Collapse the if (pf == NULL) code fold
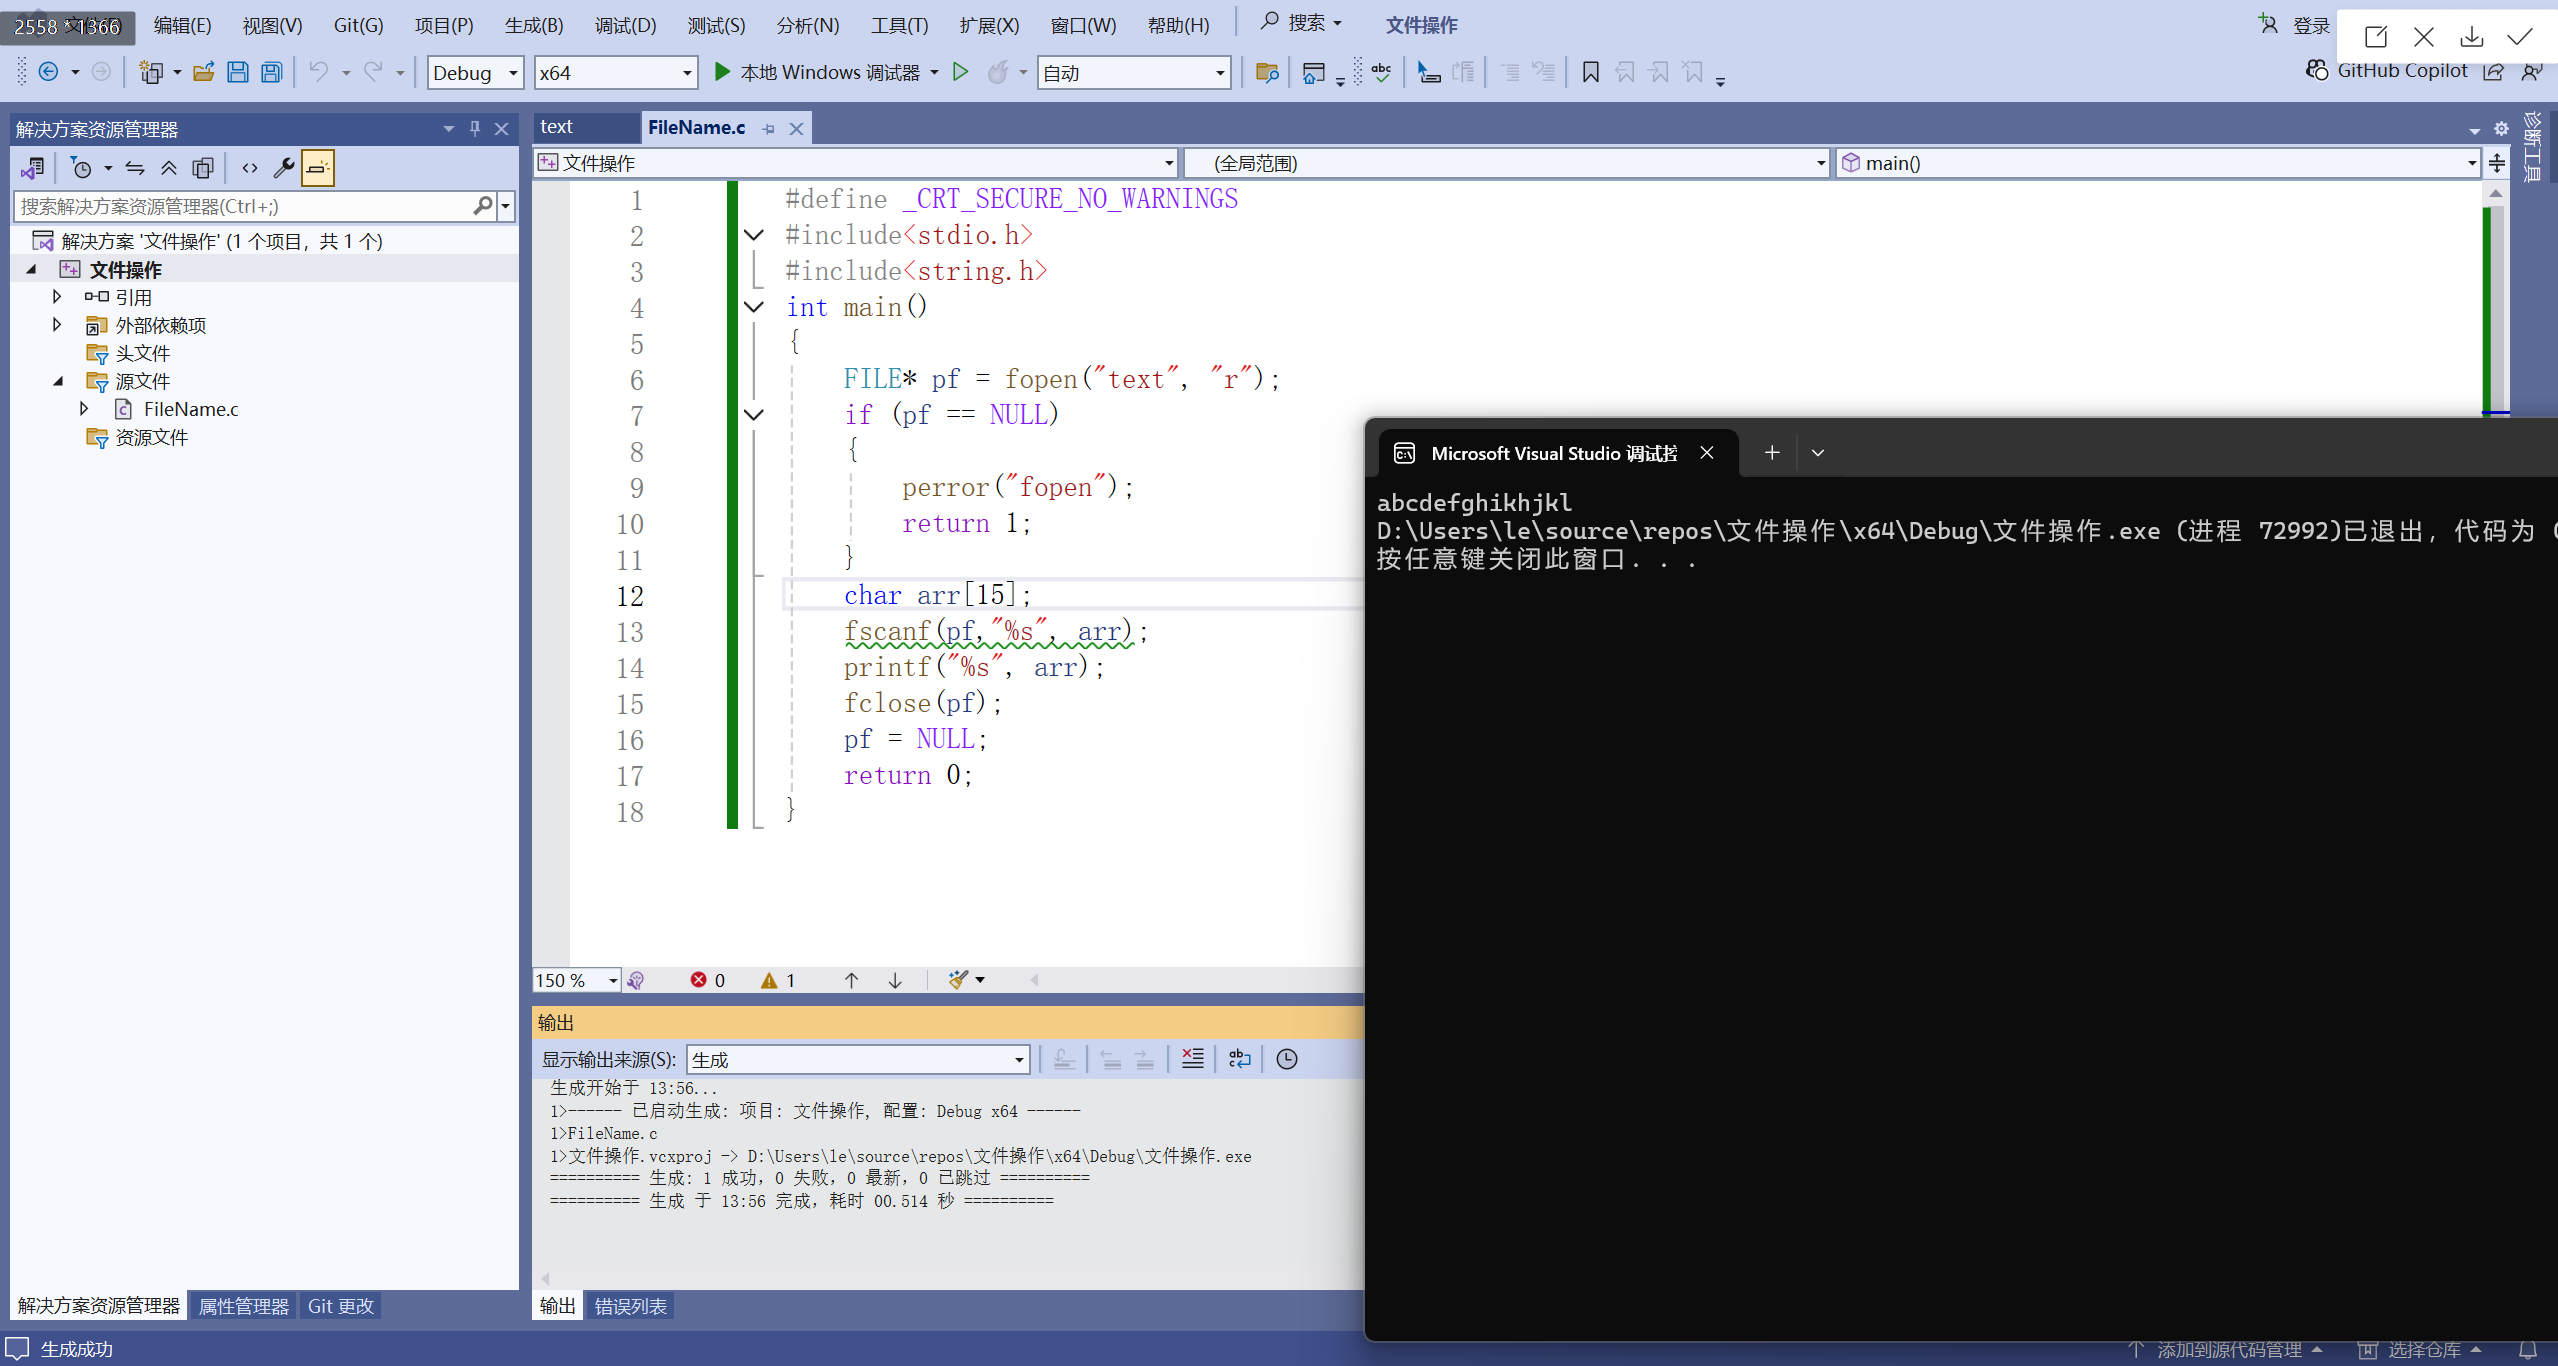The image size is (2558, 1366). click(754, 415)
